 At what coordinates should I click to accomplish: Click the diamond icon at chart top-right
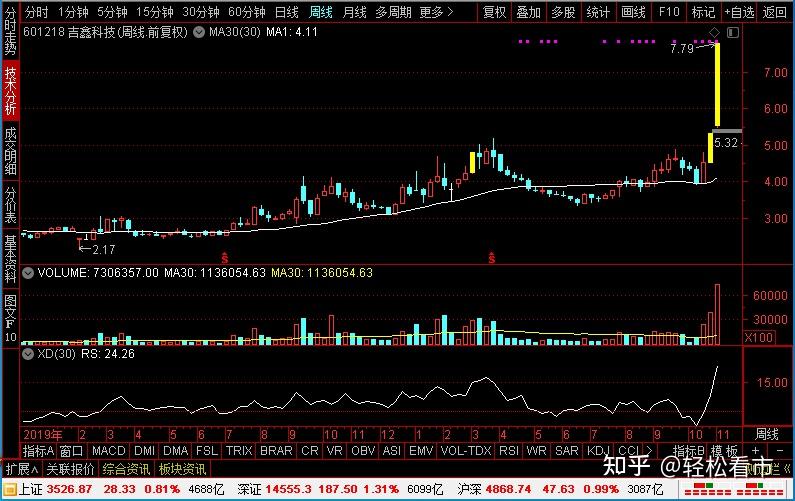714,32
